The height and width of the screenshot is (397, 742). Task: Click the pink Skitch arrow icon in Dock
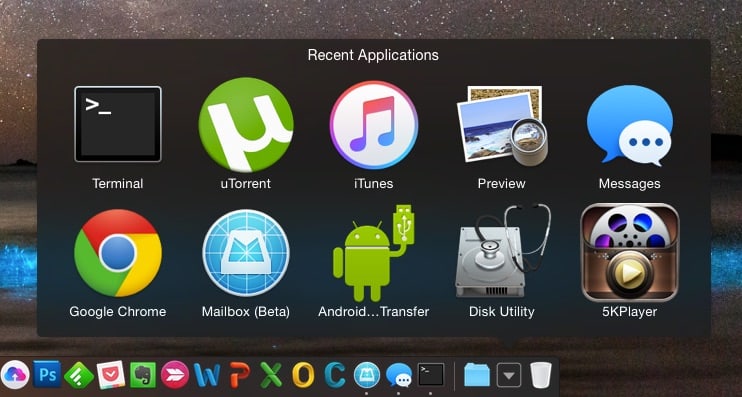(x=175, y=375)
